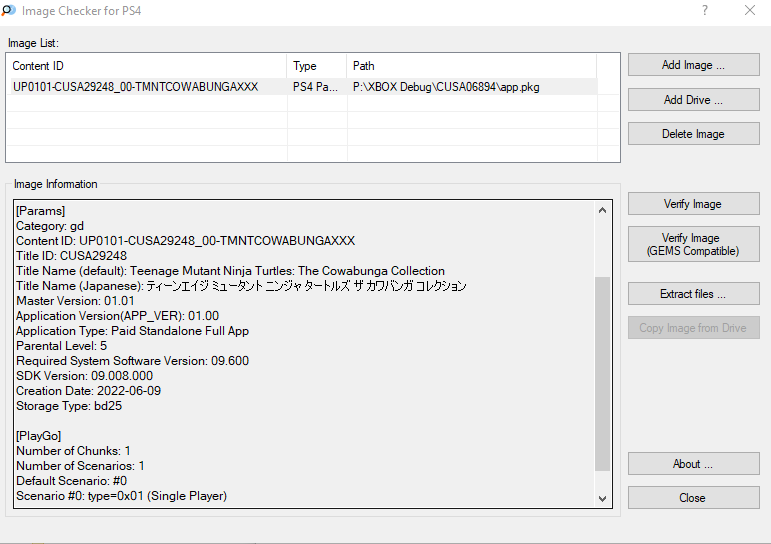771x544 pixels.
Task: Click the Image Checker app icon in title bar
Action: tap(9, 10)
